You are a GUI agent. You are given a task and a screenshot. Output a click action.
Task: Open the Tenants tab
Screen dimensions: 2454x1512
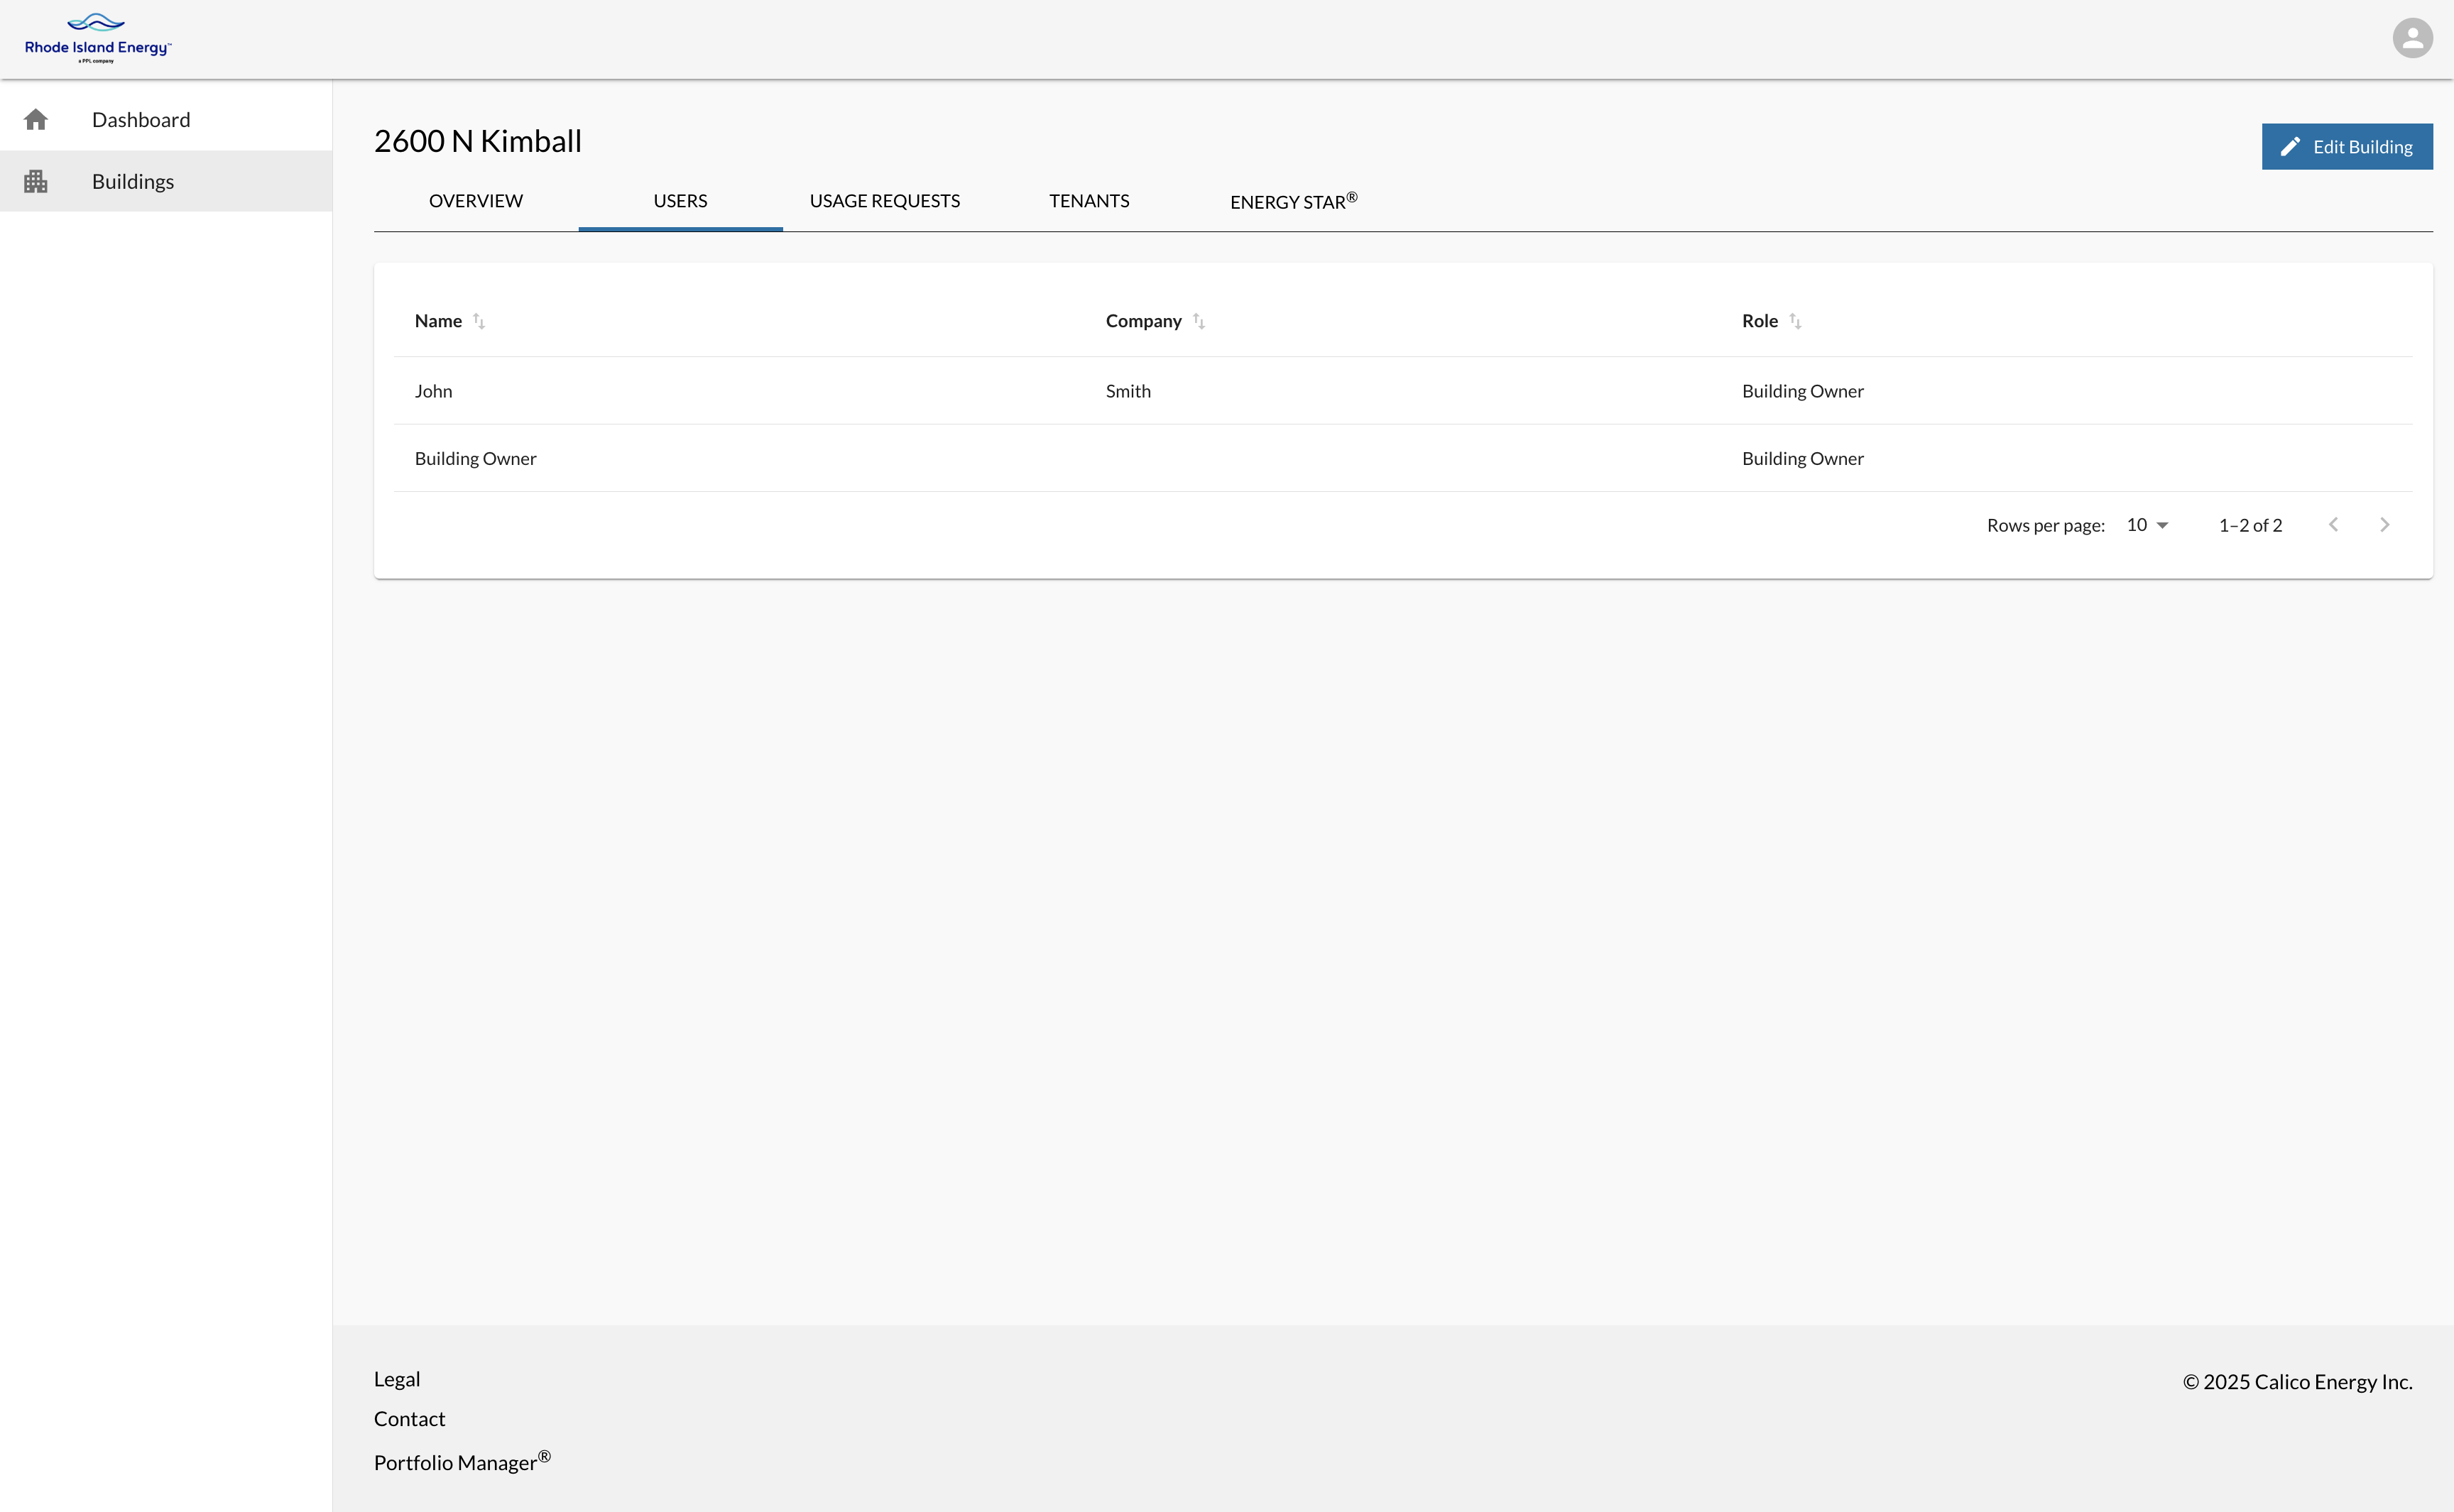(x=1088, y=201)
